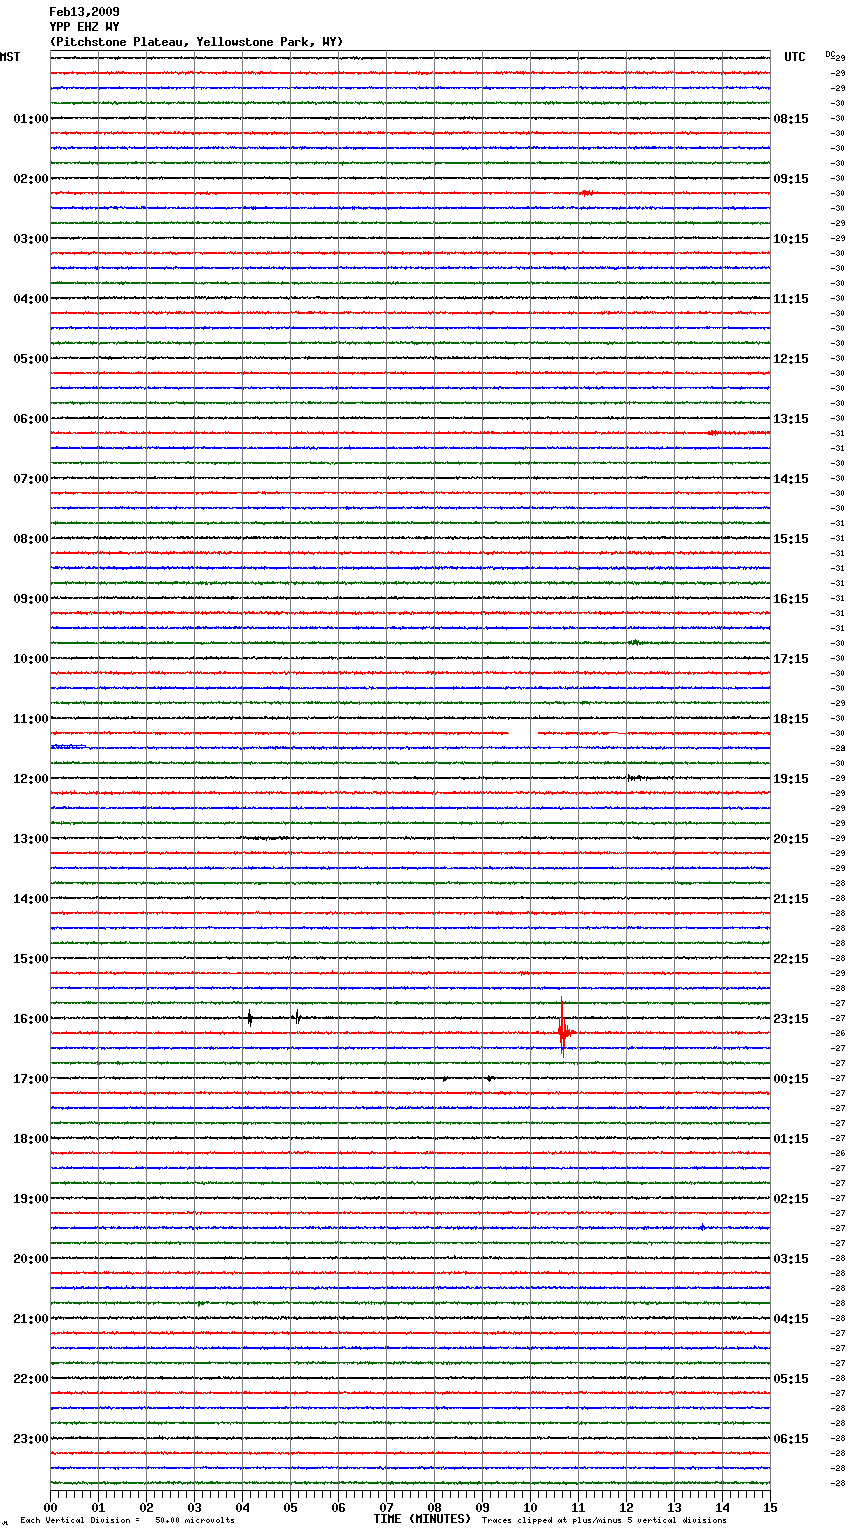The height and width of the screenshot is (1534, 850).
Task: Select the 03:00 MST time label
Action: point(31,239)
